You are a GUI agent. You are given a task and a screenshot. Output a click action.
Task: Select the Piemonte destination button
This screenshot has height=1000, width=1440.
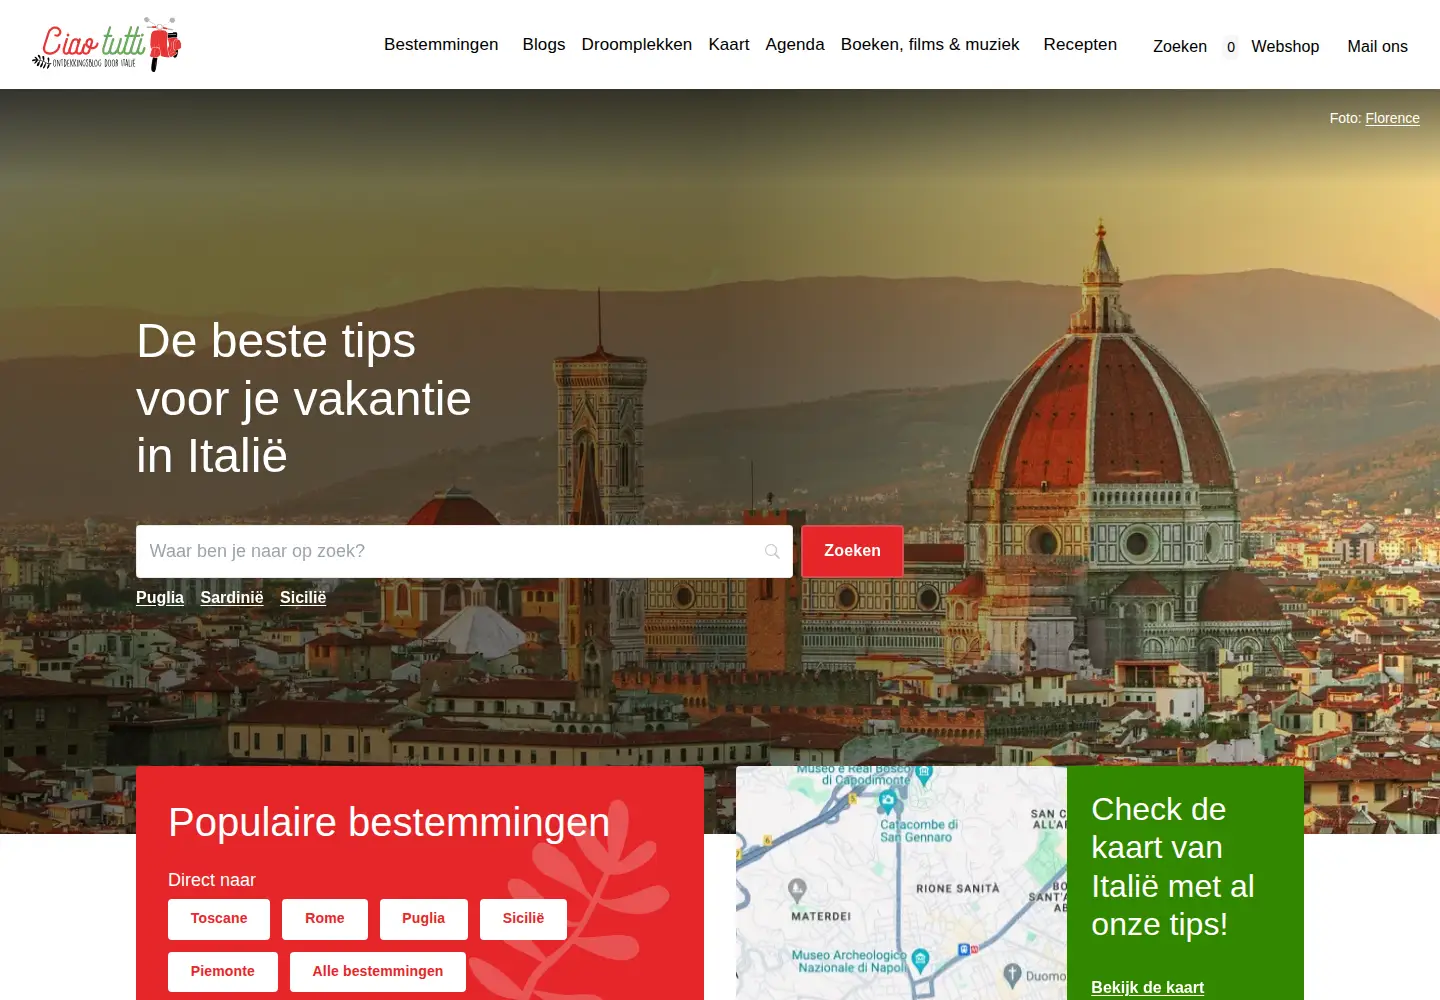[x=223, y=972]
